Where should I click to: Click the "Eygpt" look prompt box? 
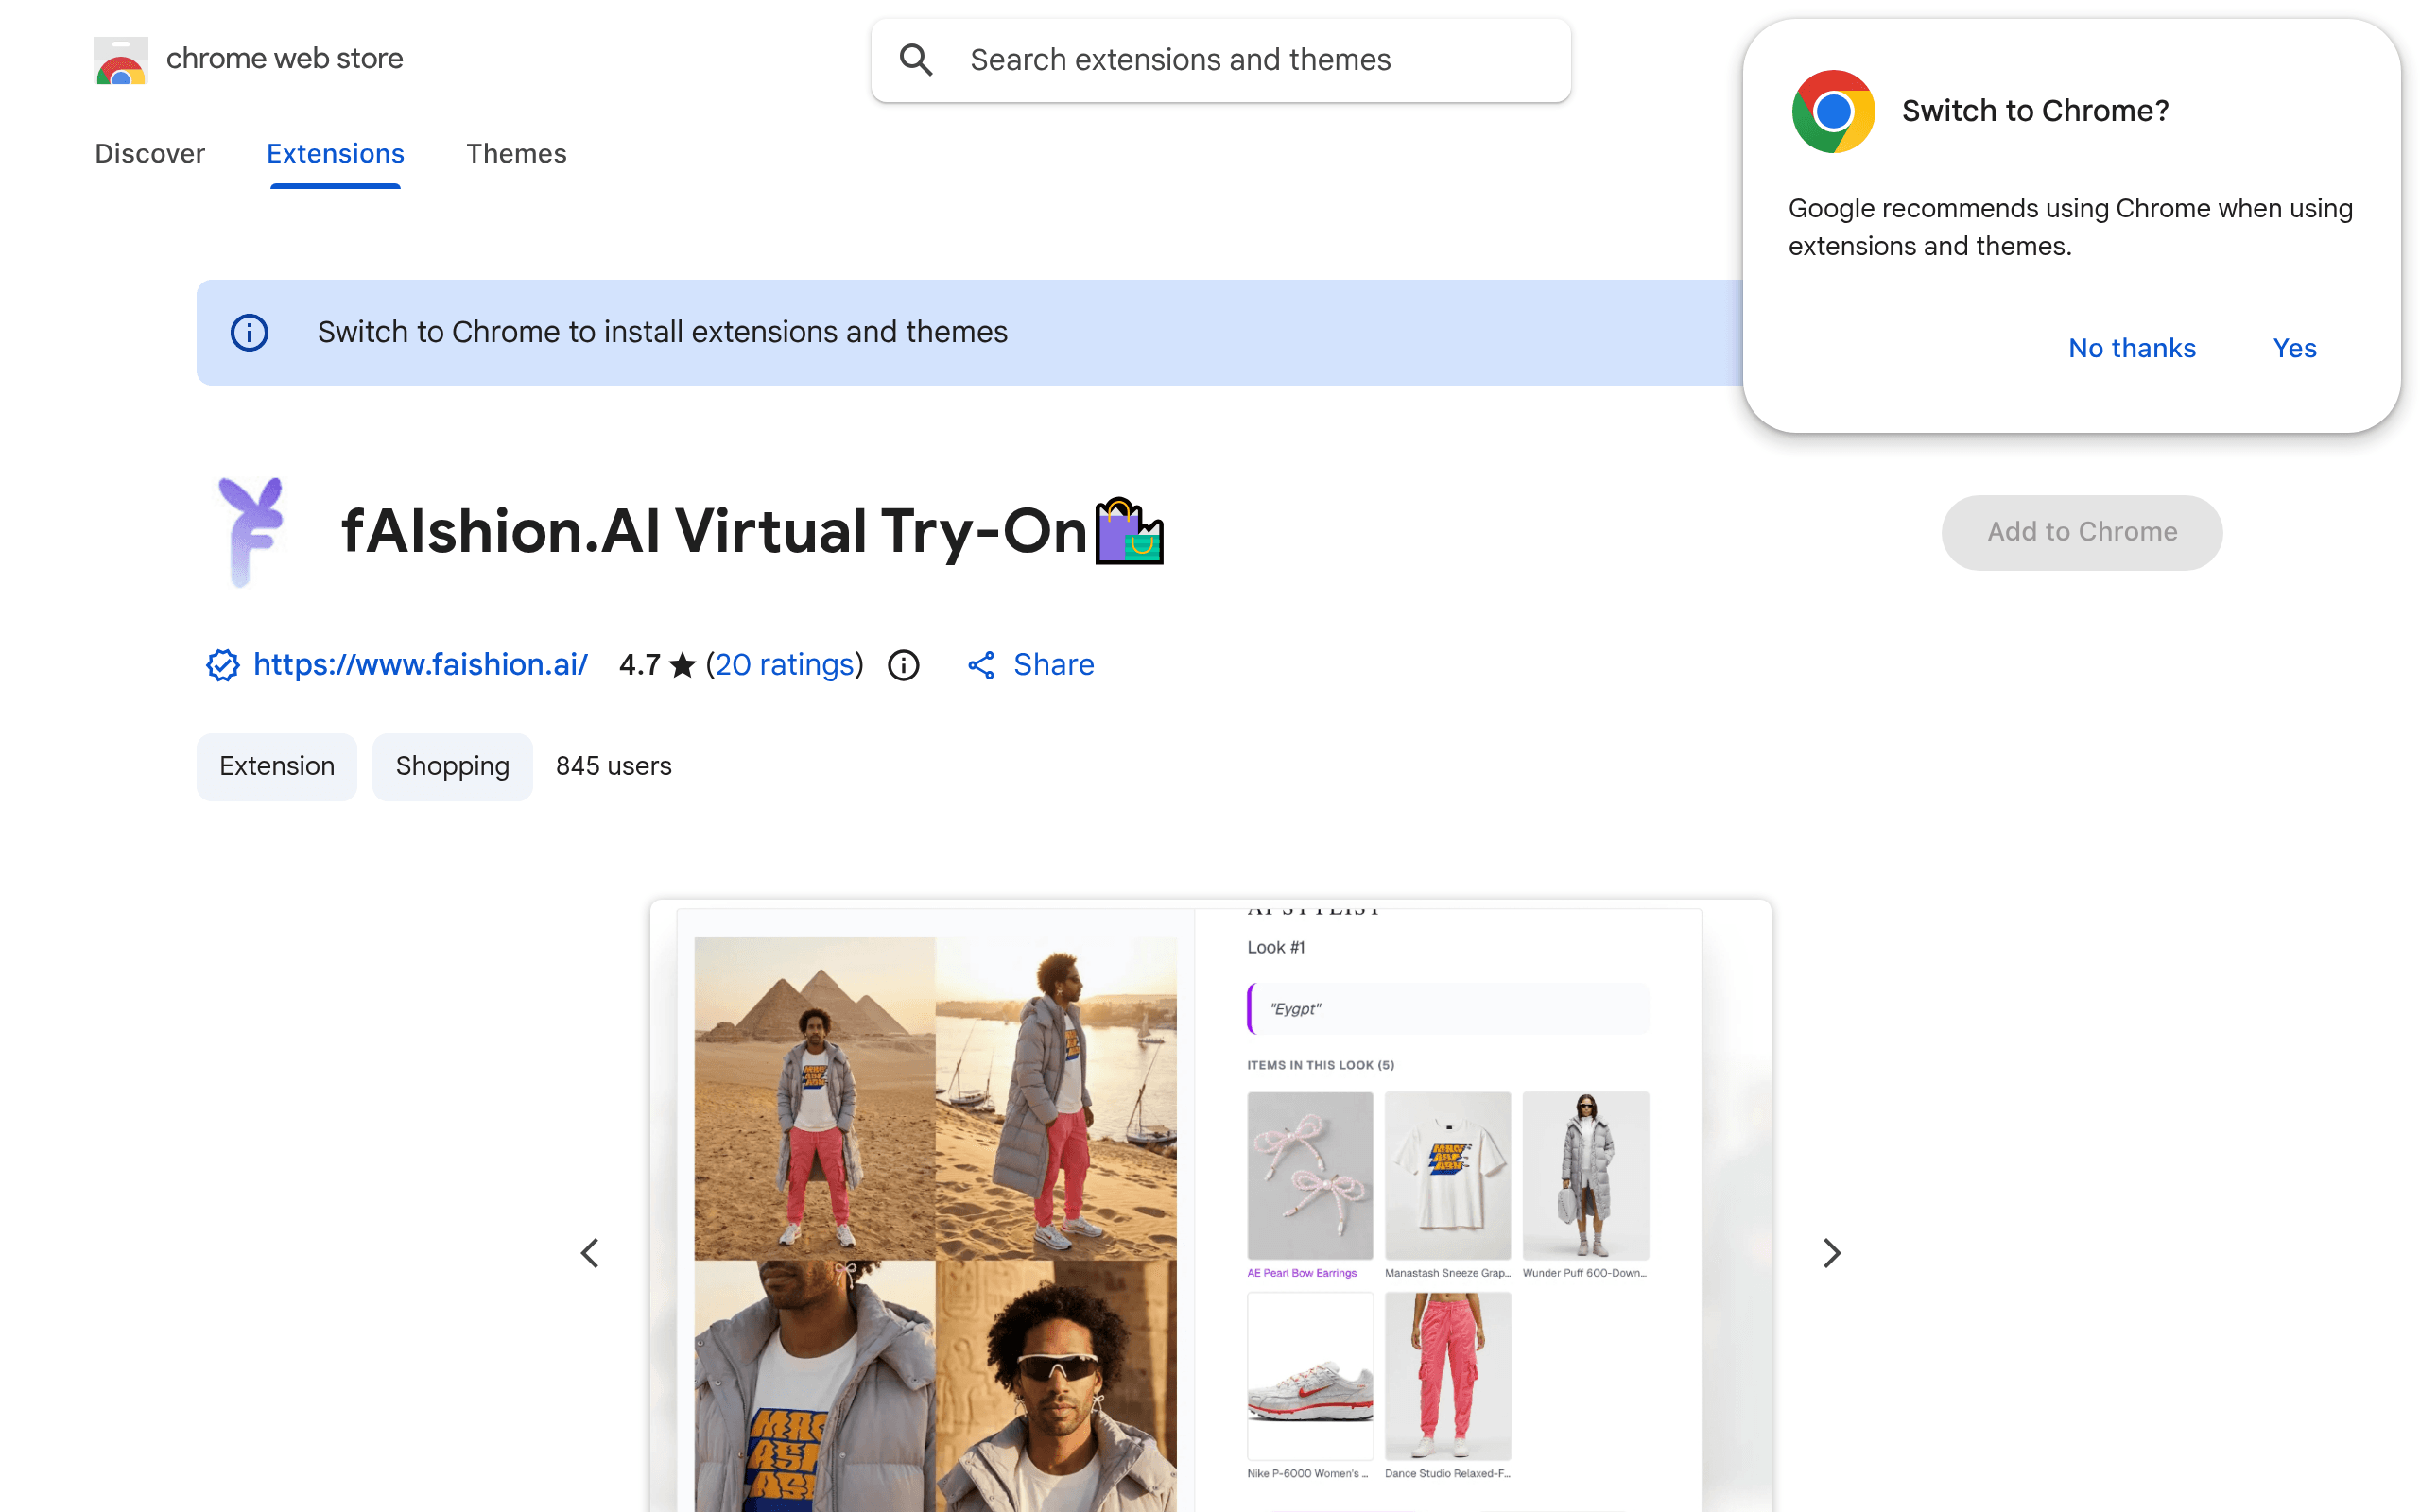coord(1448,1009)
